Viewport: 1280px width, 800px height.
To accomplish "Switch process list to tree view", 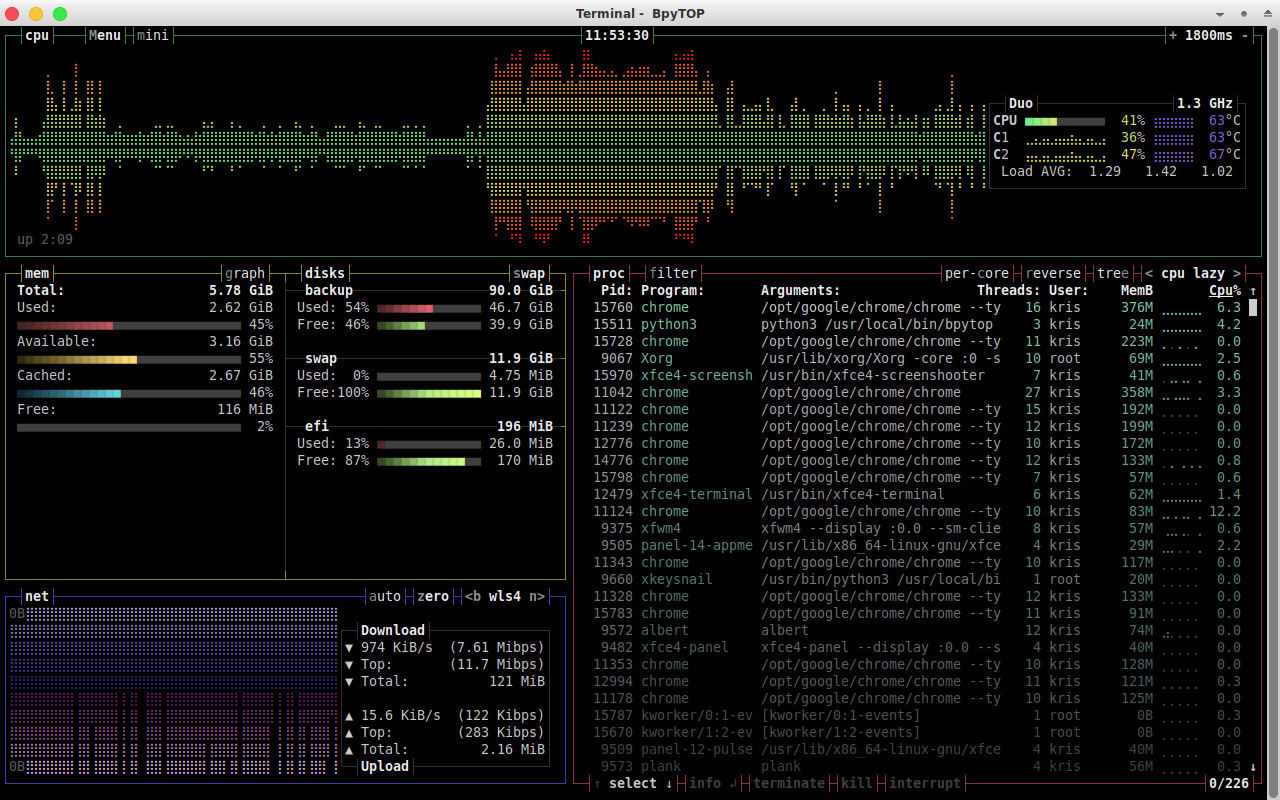I will point(1112,272).
